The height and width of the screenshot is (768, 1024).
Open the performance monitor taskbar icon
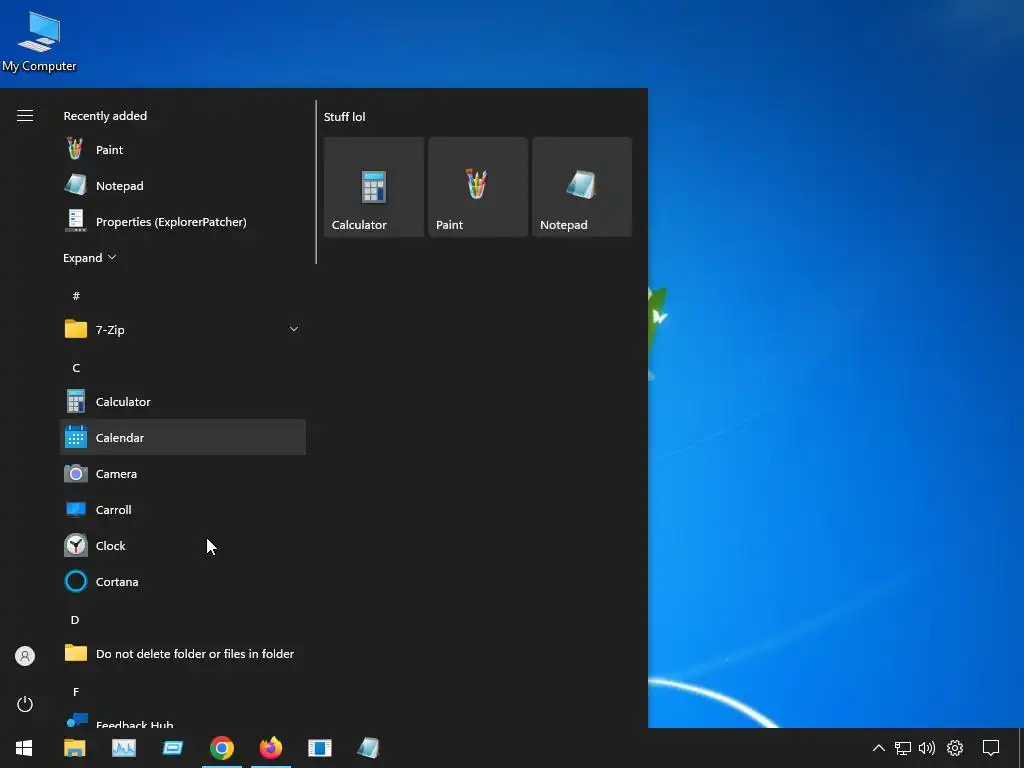(x=123, y=748)
